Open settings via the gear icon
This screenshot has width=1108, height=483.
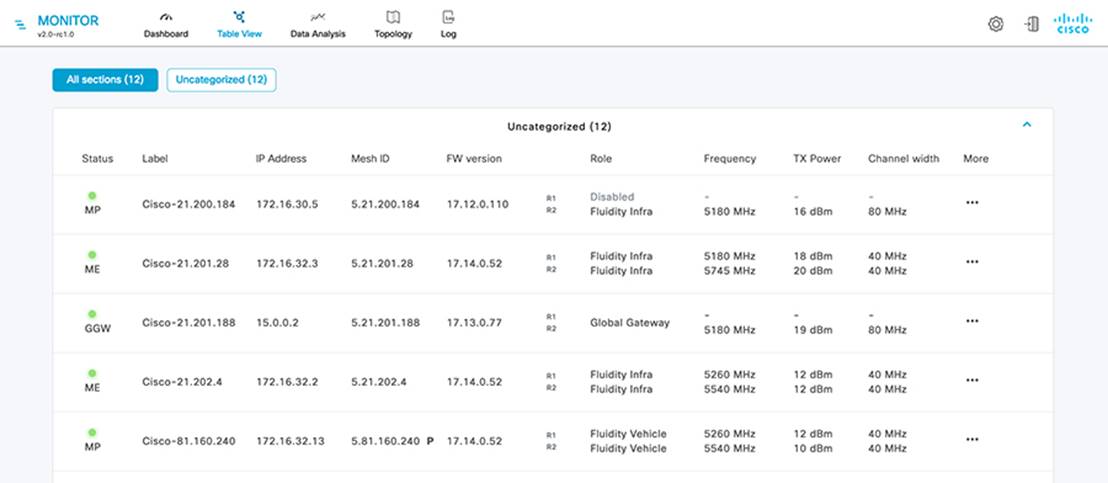coord(996,24)
